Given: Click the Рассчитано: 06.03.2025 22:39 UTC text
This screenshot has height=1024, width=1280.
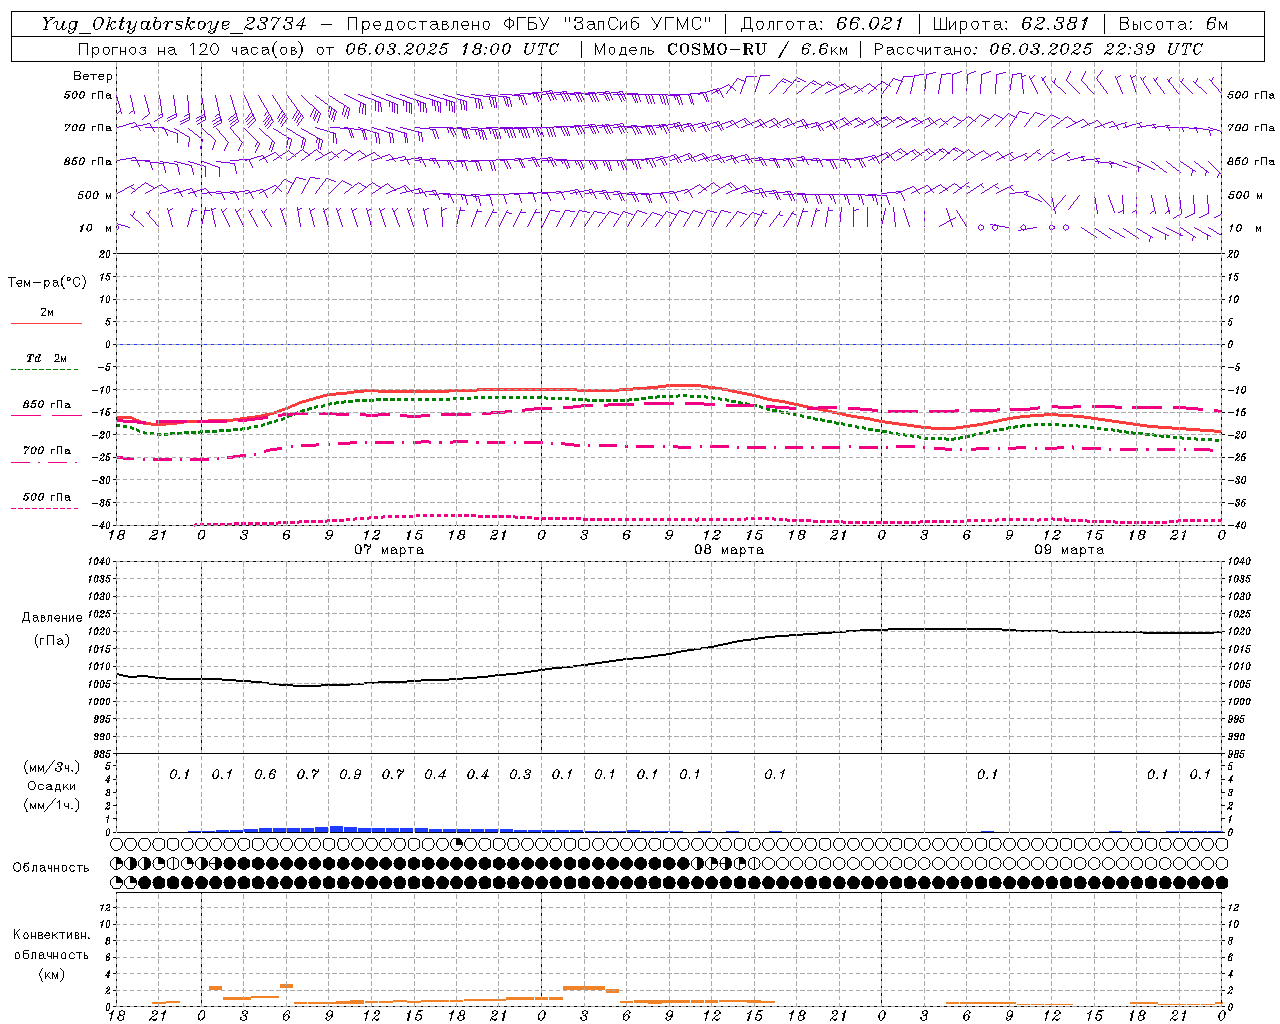Looking at the screenshot, I should pos(1038,49).
